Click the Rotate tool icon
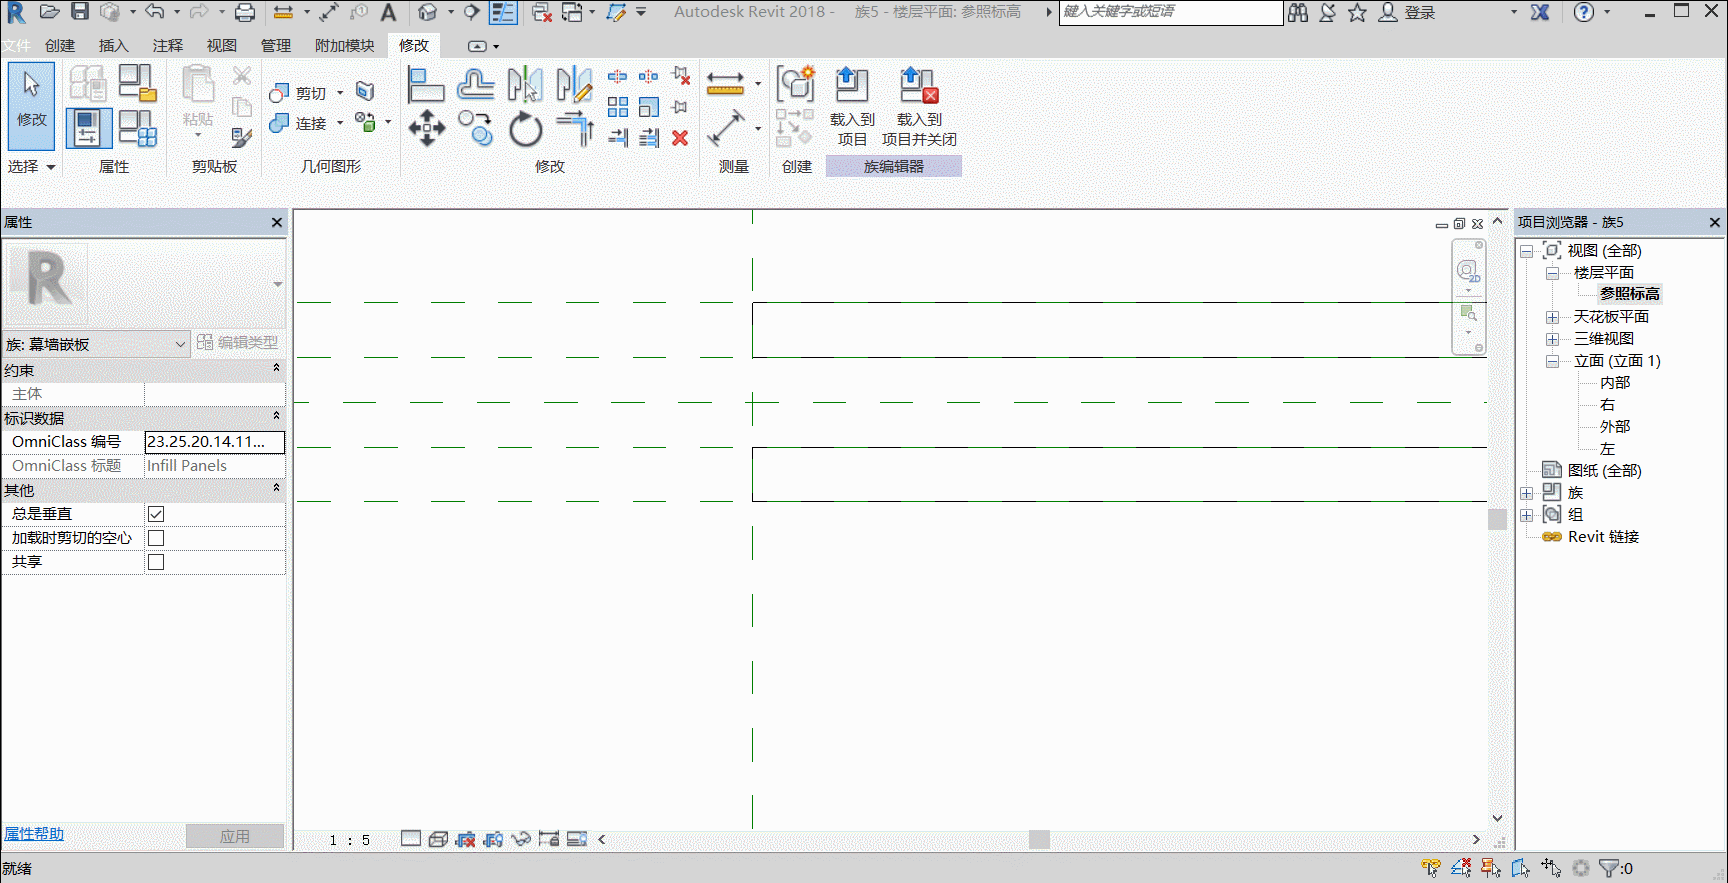Screen dimensions: 1728x883 [x=525, y=129]
